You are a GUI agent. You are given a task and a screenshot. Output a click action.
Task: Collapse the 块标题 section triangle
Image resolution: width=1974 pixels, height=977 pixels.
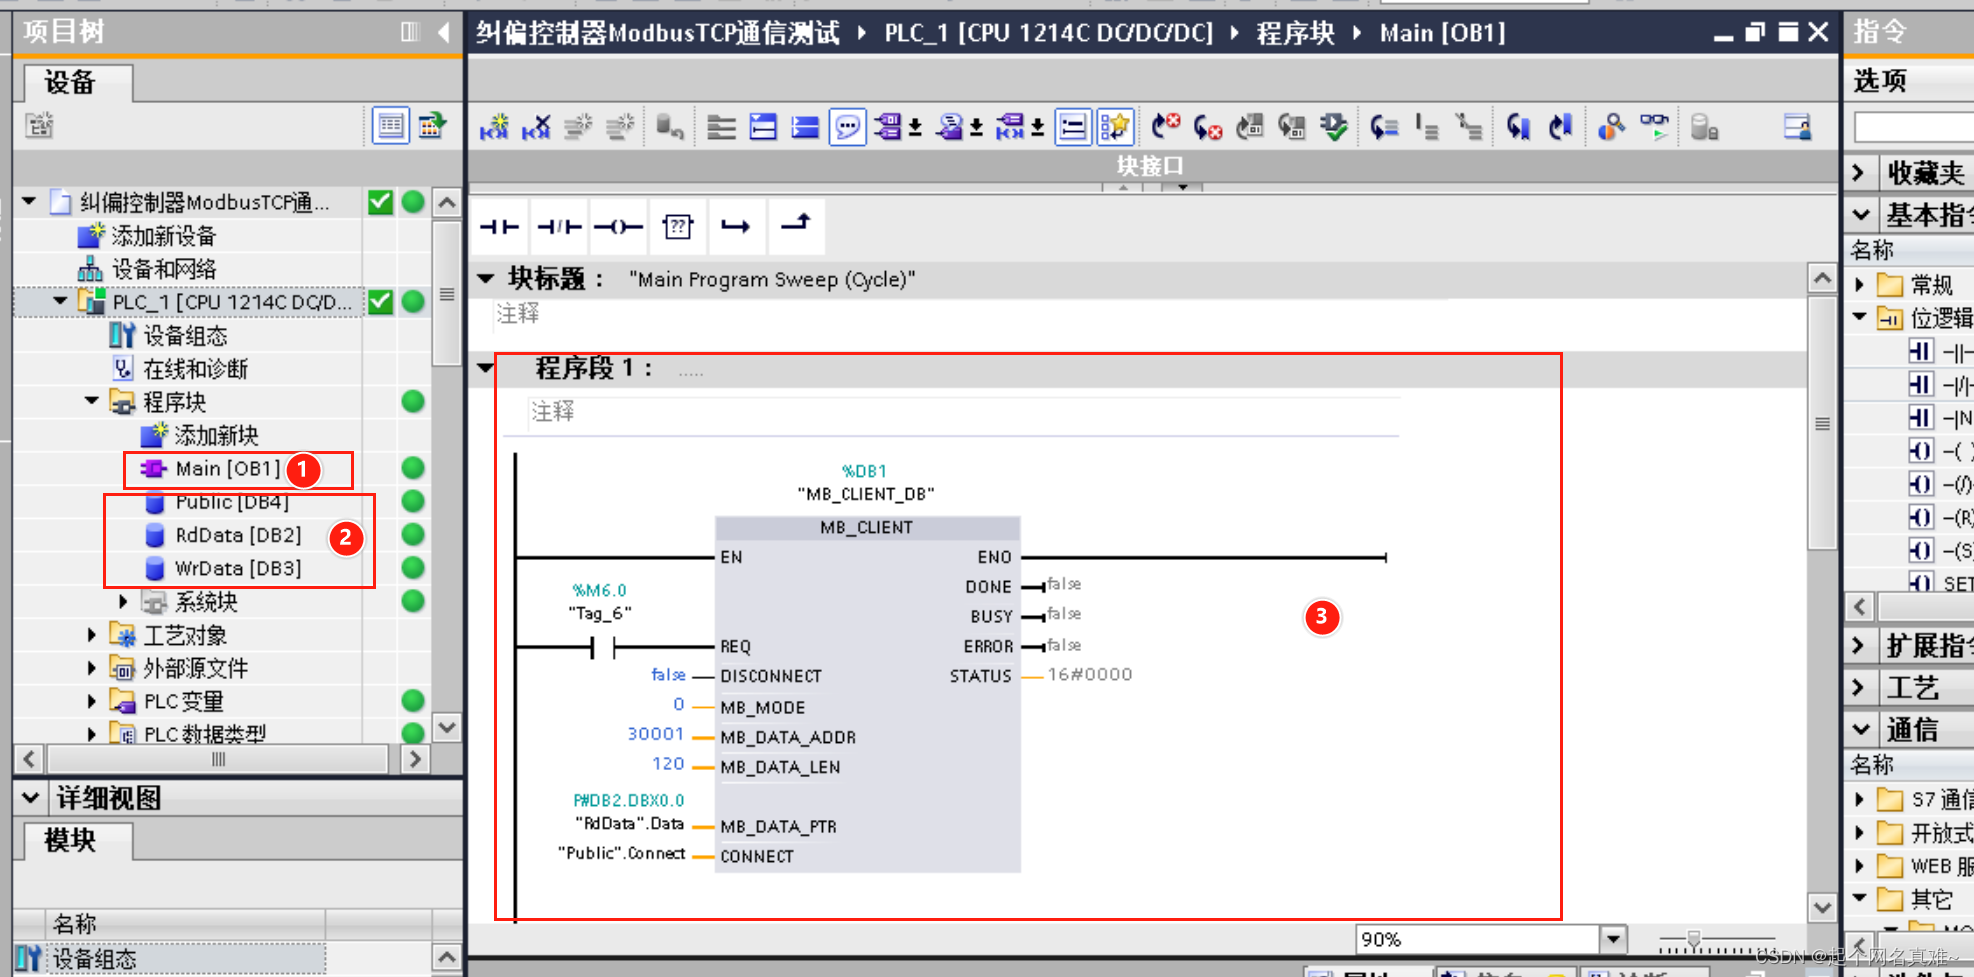486,278
